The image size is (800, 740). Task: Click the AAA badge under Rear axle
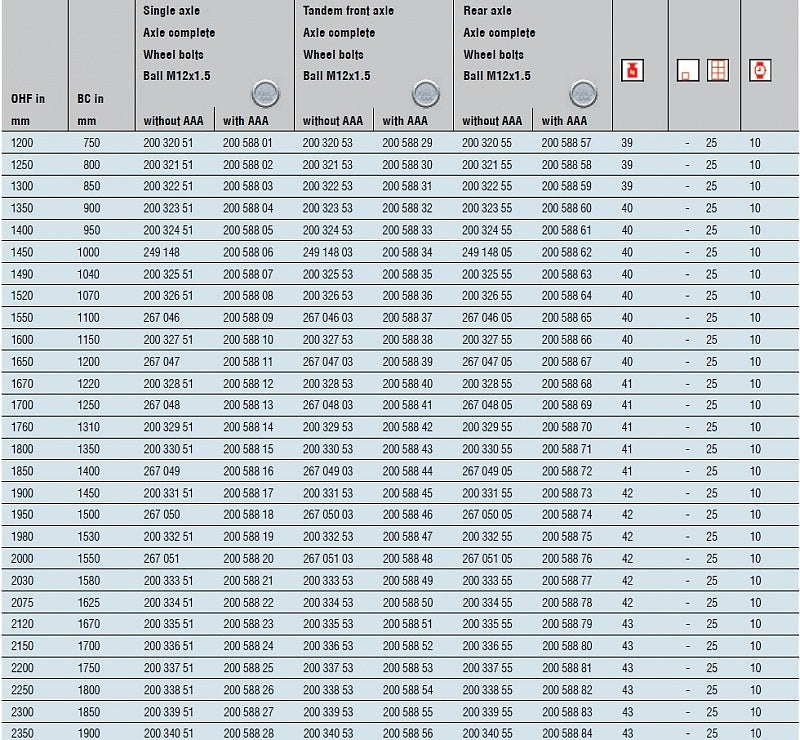tap(584, 94)
